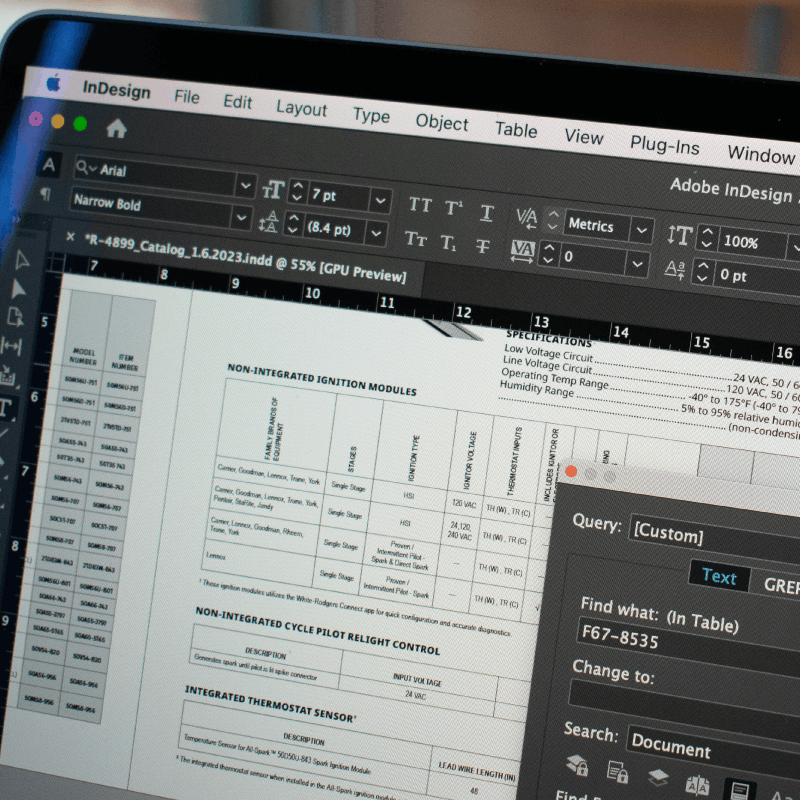Open the Query [Custom] dropdown
This screenshot has width=800, height=800.
[715, 537]
